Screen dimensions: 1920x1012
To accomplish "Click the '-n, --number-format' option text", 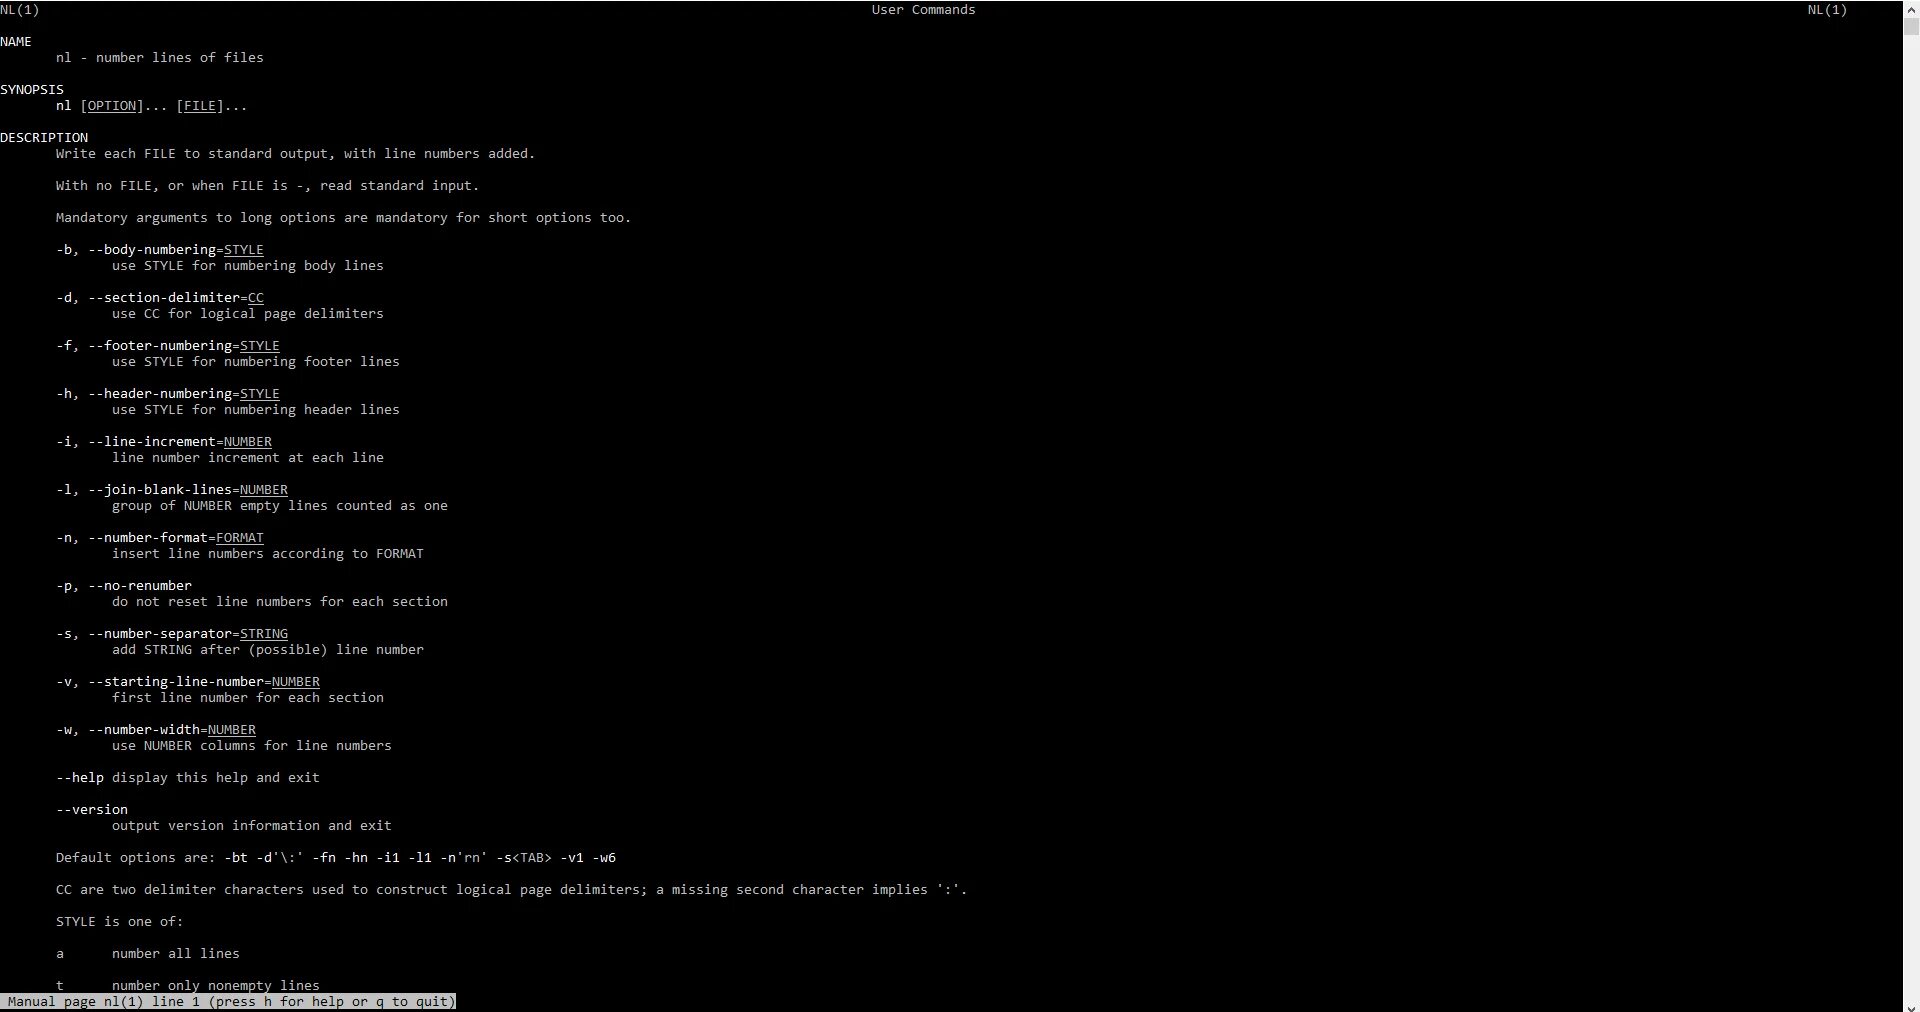I will point(132,537).
